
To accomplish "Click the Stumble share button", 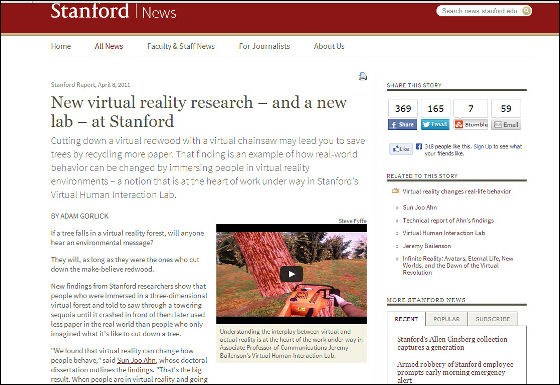I will [471, 124].
